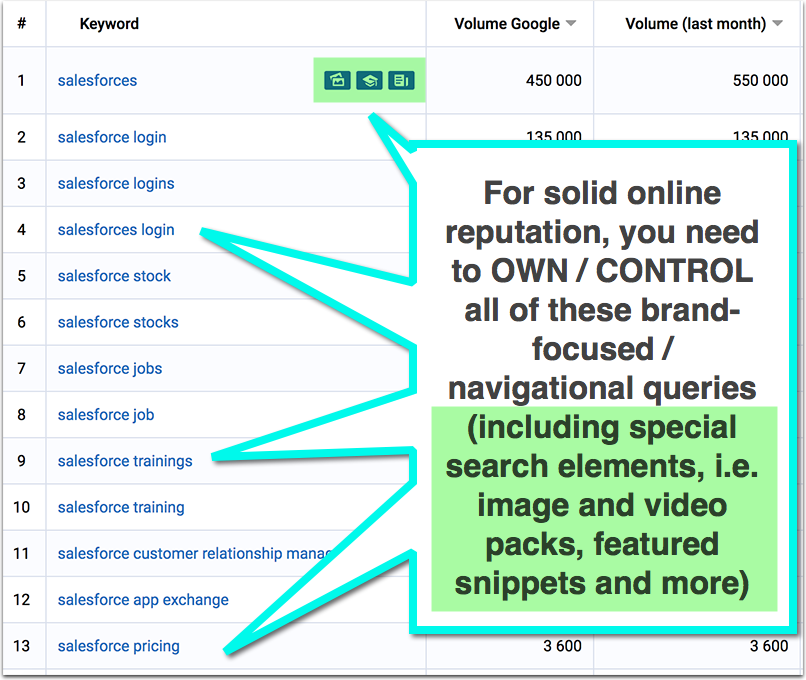
Task: Click the '#' column header
Action: pos(22,23)
